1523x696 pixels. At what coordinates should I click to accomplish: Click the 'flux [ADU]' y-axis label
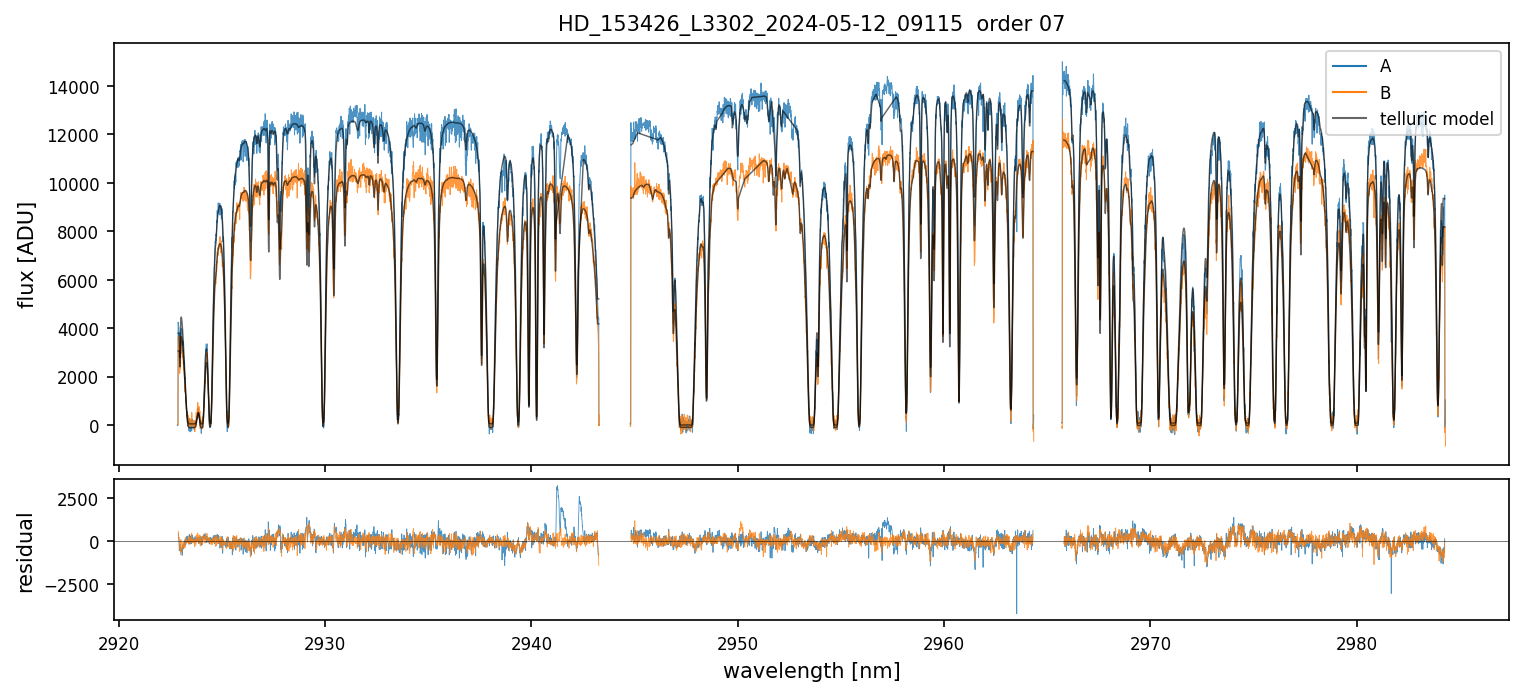click(x=27, y=254)
